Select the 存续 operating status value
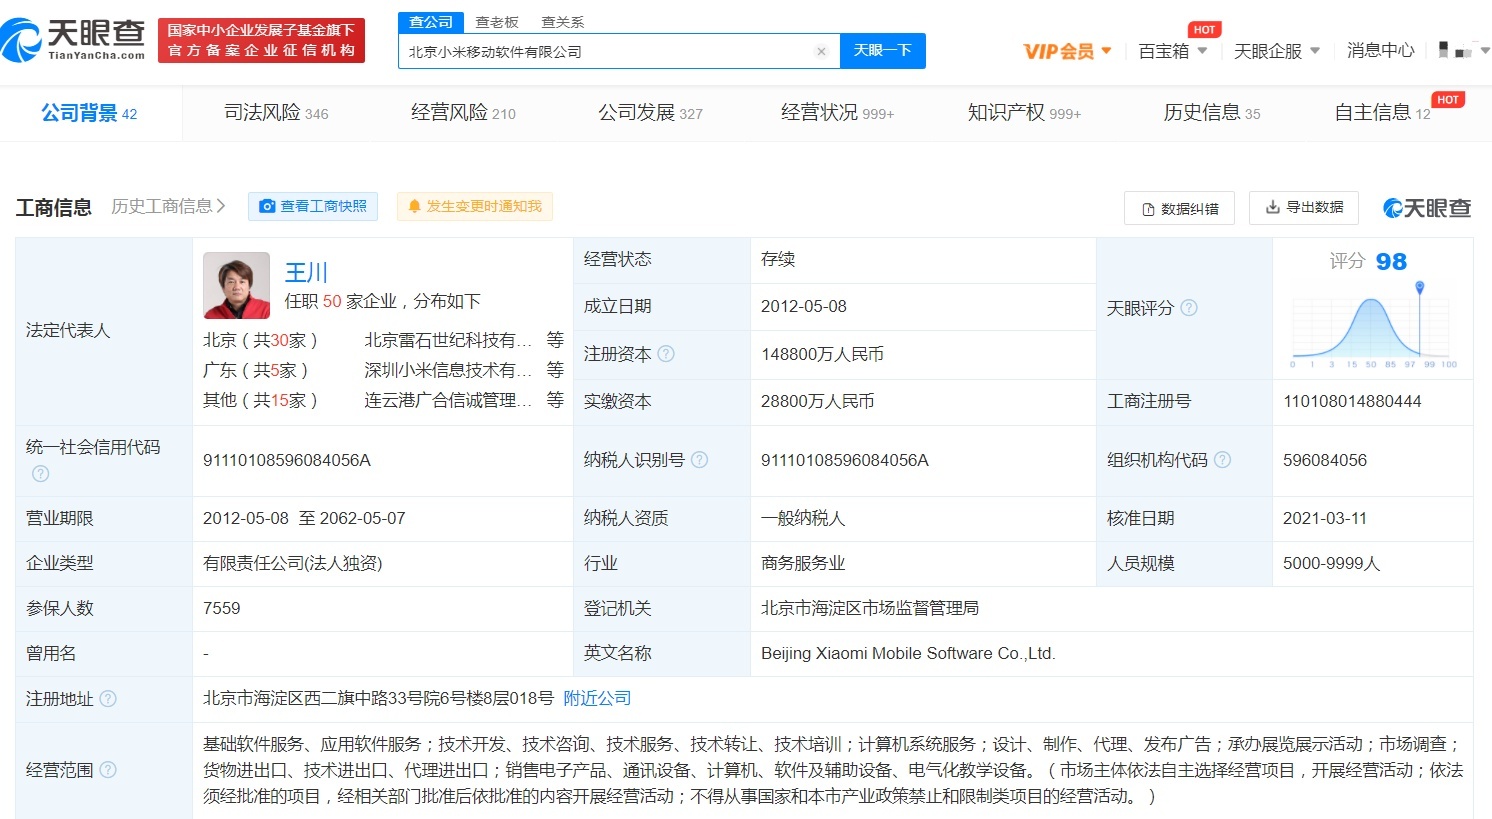 (x=778, y=259)
